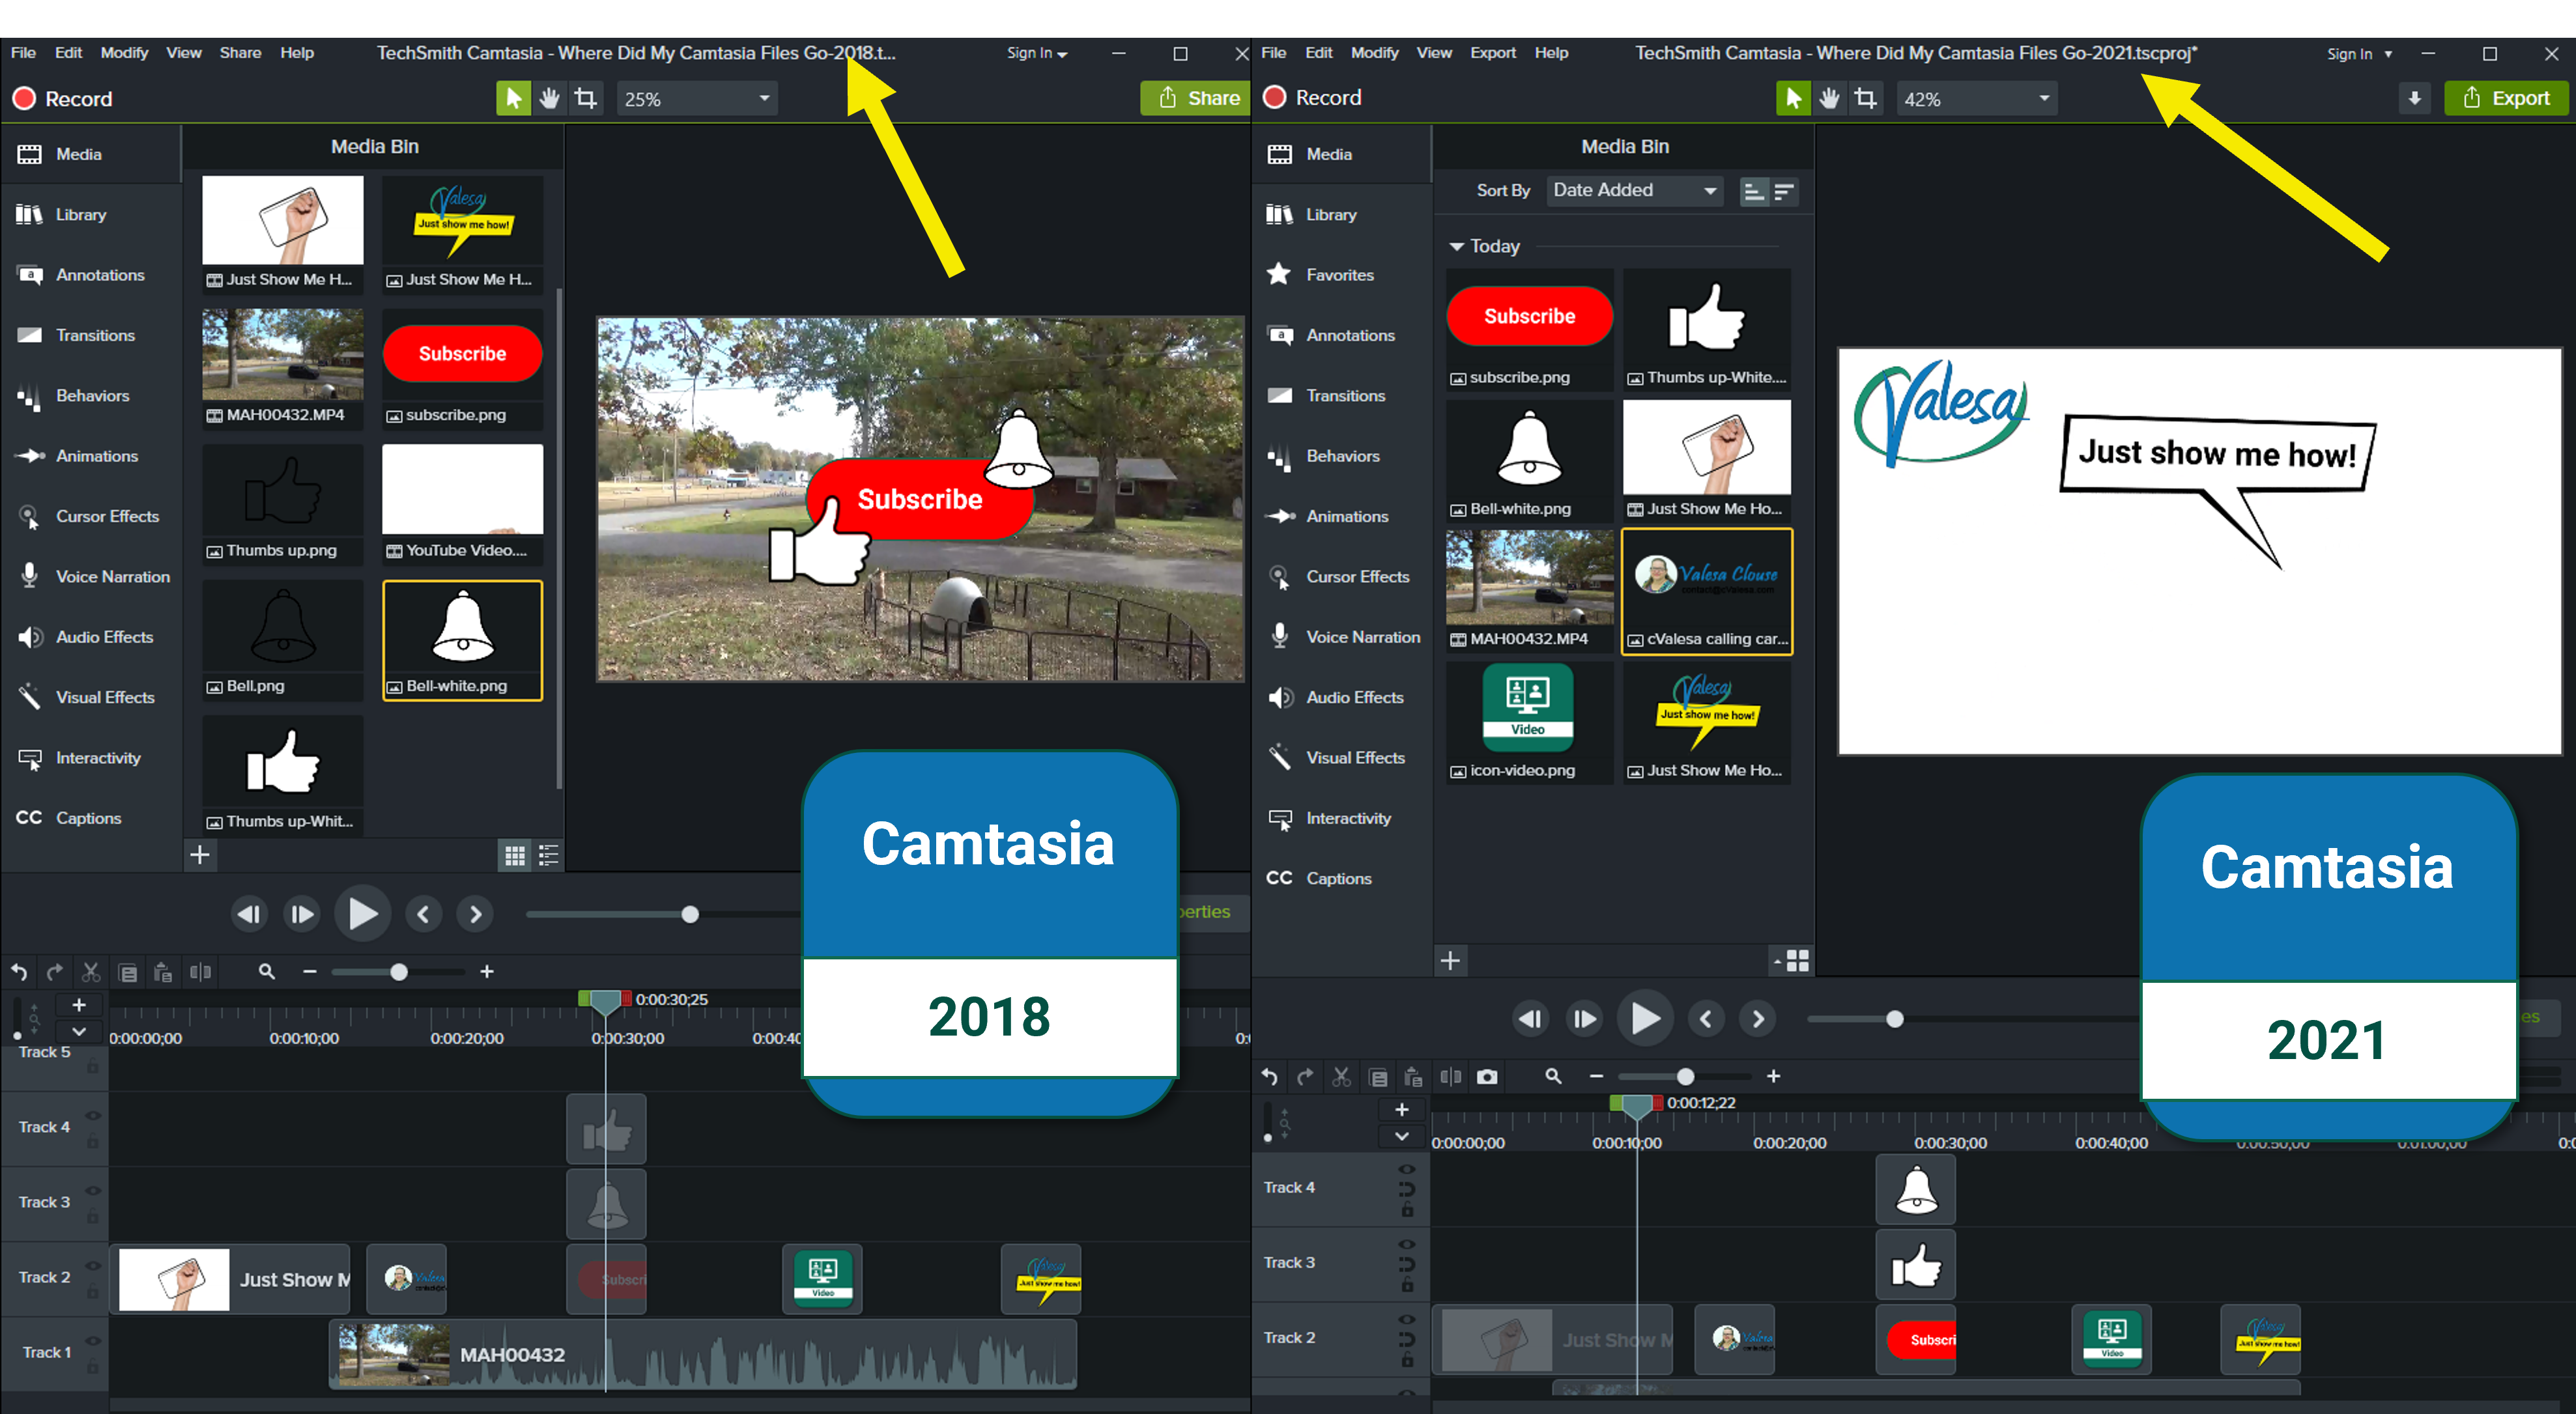Viewport: 2576px width, 1414px height.
Task: Select the crop tool in the 2018 toolbar
Action: click(x=586, y=98)
